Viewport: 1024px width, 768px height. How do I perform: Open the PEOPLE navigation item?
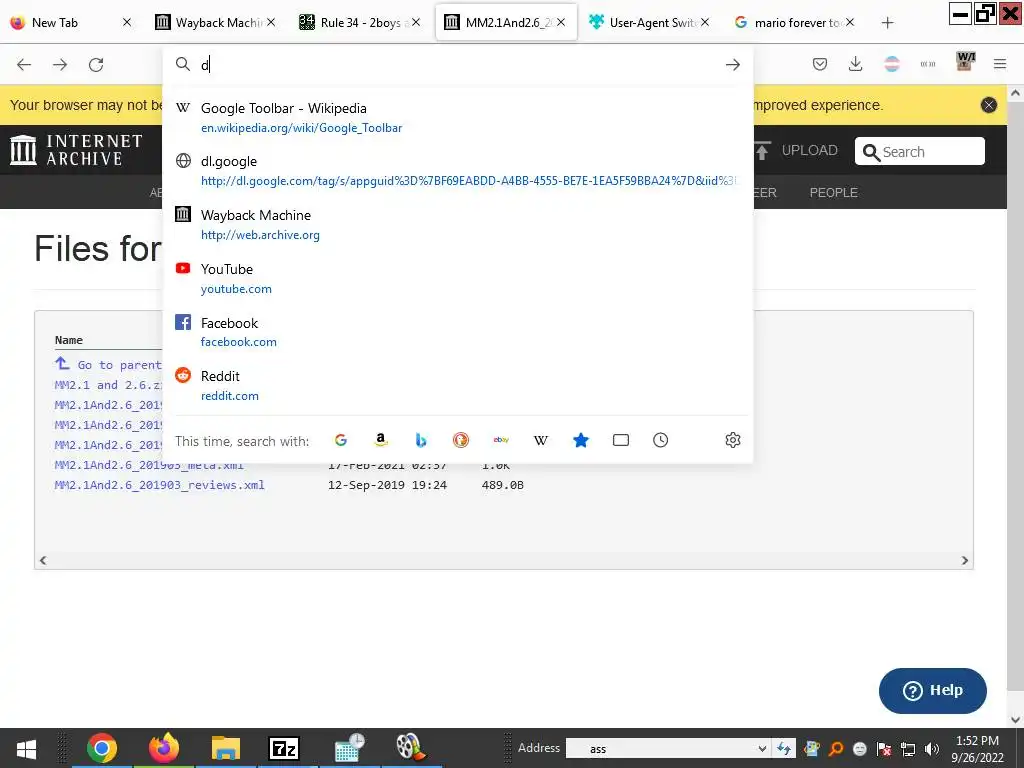[833, 193]
